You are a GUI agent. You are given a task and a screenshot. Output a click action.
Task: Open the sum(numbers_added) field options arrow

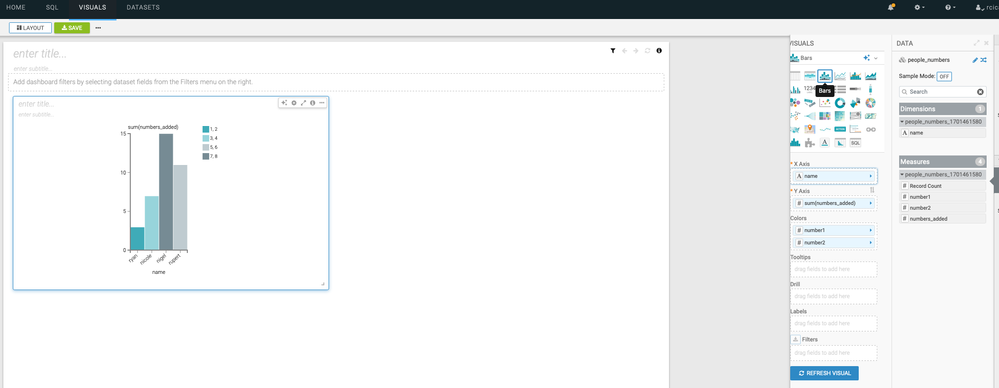(871, 203)
